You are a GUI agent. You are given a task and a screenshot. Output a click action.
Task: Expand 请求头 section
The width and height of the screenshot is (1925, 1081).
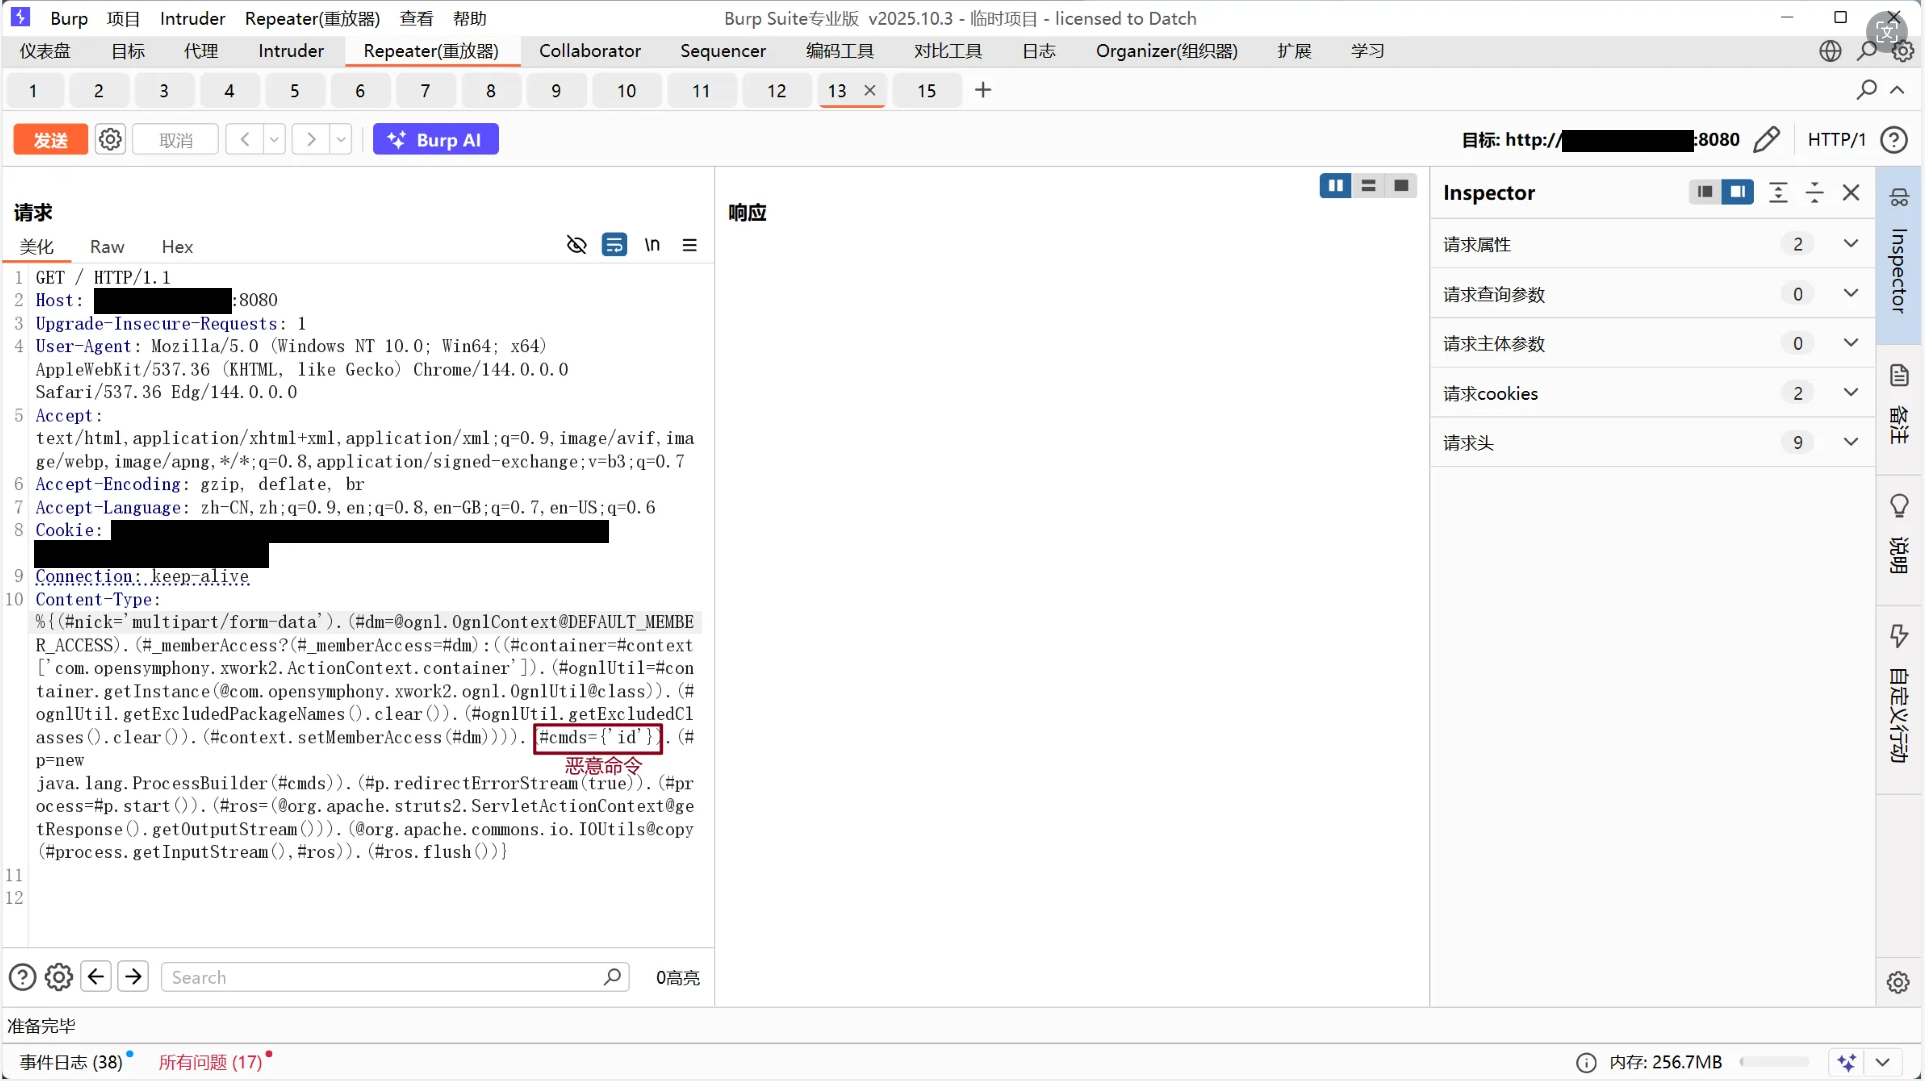coord(1851,442)
